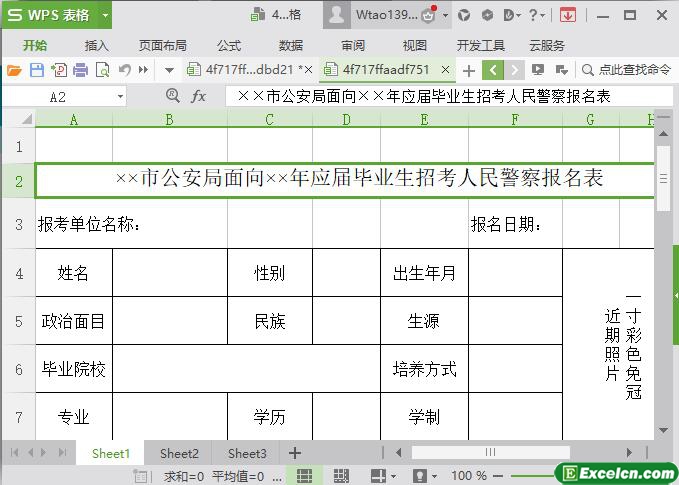Open the 审阅 ribbon tab
The height and width of the screenshot is (485, 679).
click(353, 45)
